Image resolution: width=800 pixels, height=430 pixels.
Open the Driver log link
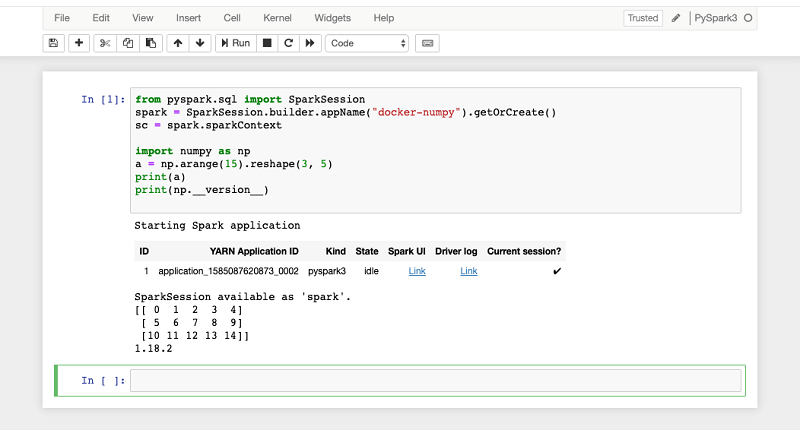pyautogui.click(x=468, y=271)
